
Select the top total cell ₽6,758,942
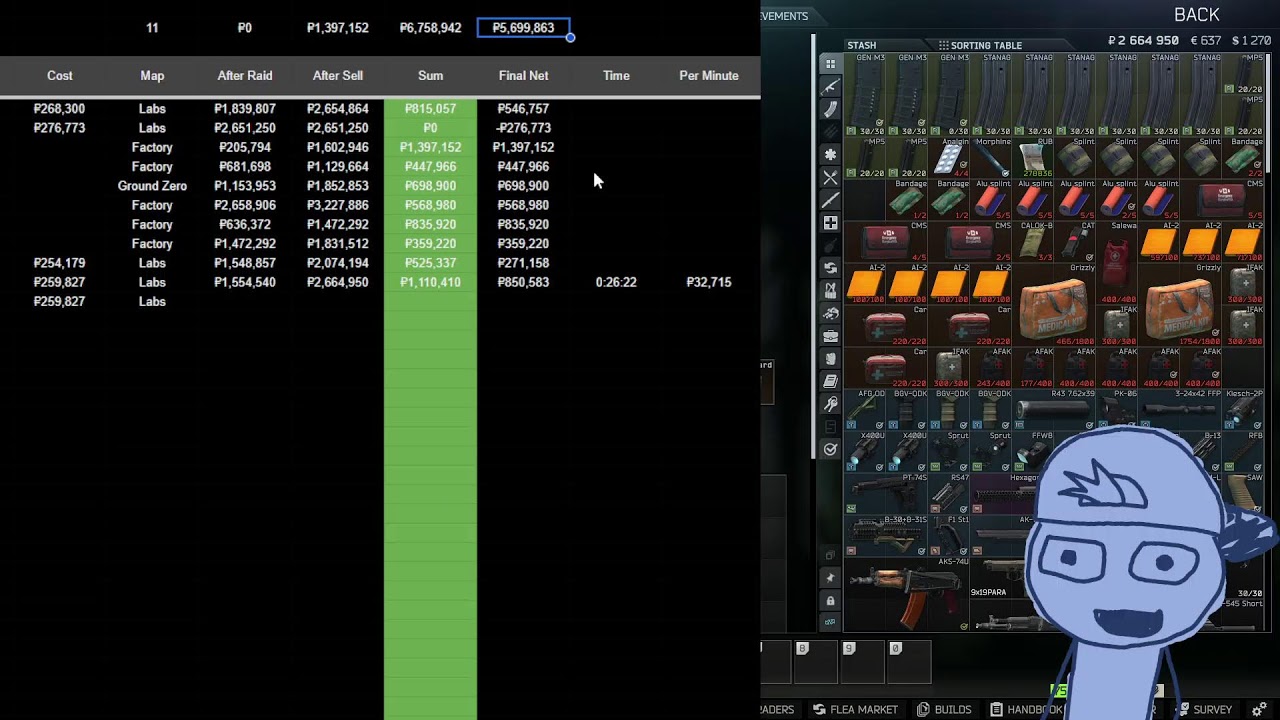430,28
